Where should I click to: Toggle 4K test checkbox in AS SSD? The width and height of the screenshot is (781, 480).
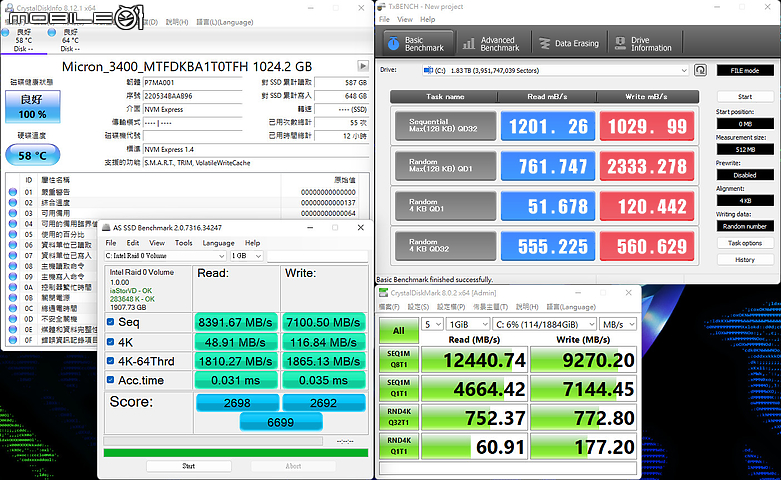(111, 342)
